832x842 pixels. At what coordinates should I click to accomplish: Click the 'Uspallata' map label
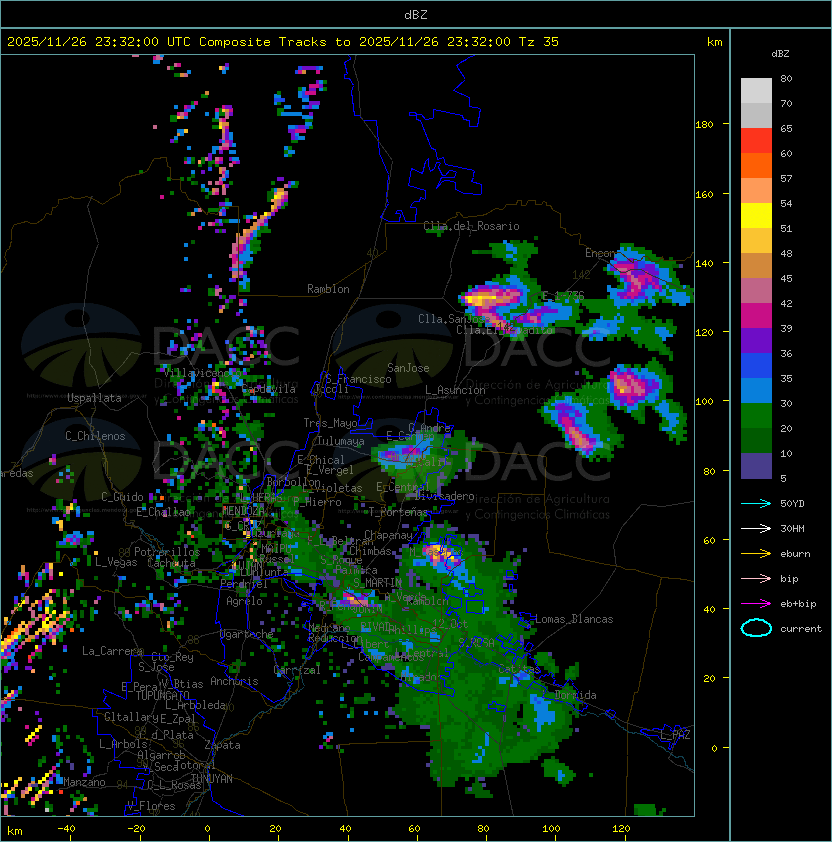coord(94,398)
